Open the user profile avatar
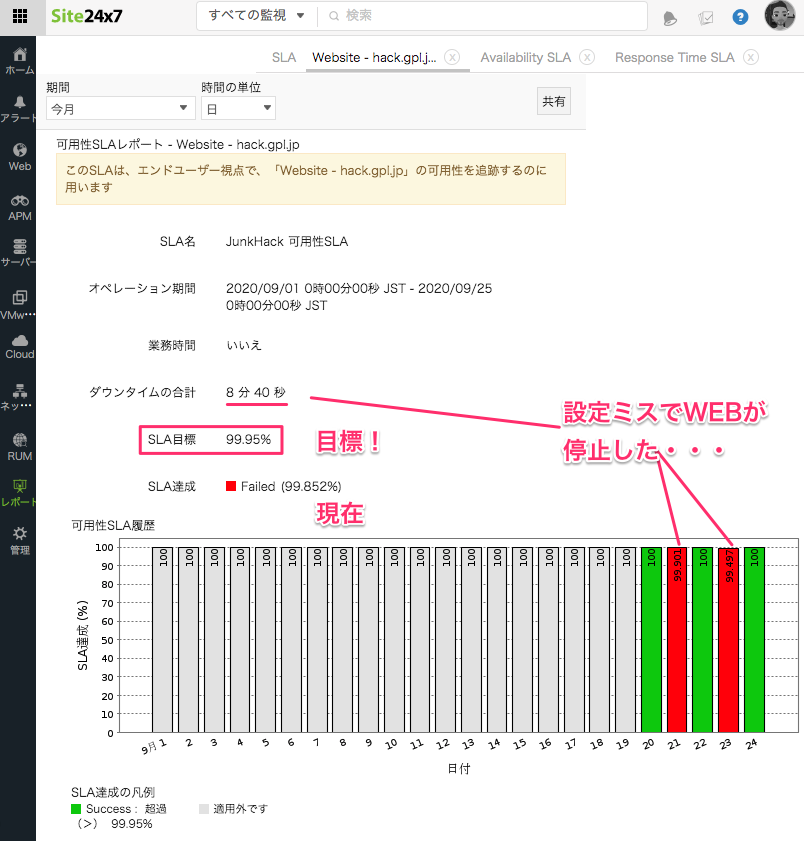 coord(779,16)
